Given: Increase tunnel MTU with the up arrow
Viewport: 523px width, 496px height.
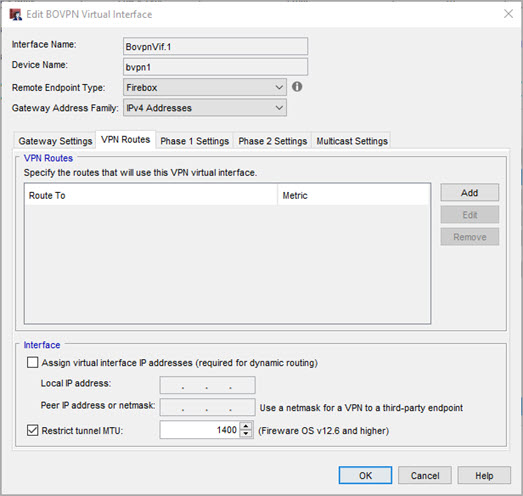Looking at the screenshot, I should coord(246,426).
